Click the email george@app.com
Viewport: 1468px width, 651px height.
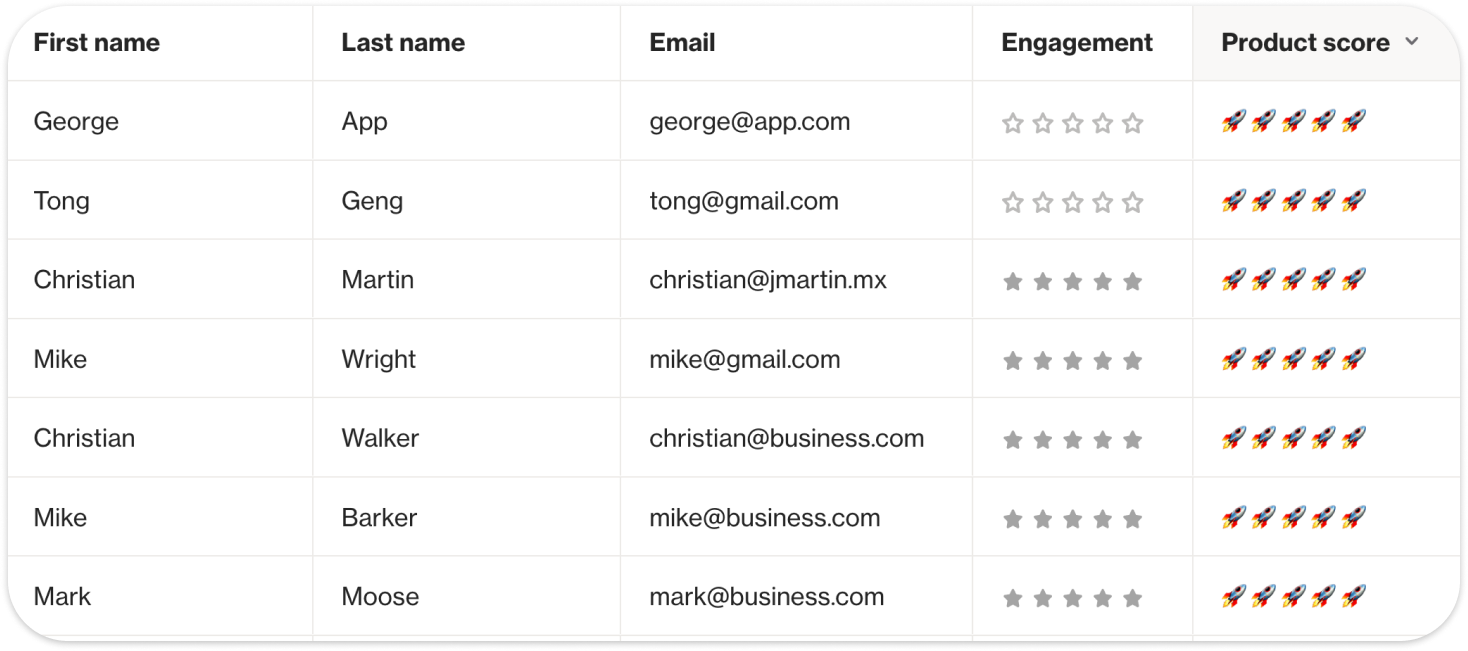[750, 122]
